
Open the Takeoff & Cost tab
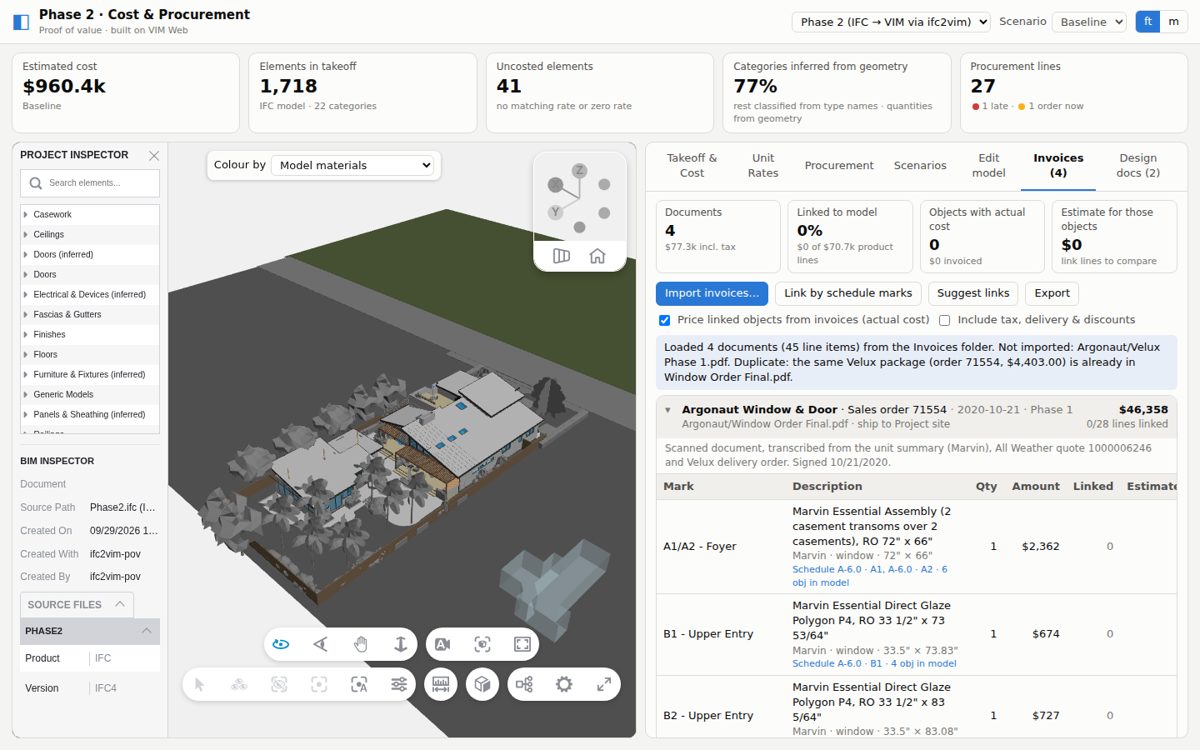click(692, 165)
